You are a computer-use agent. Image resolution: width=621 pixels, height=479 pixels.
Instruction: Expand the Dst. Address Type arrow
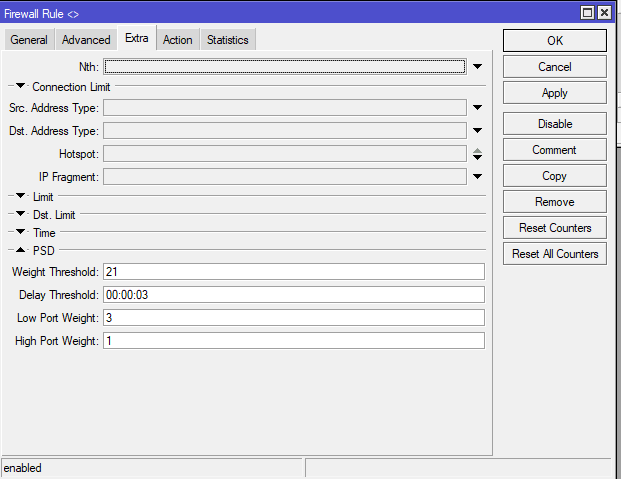click(477, 131)
